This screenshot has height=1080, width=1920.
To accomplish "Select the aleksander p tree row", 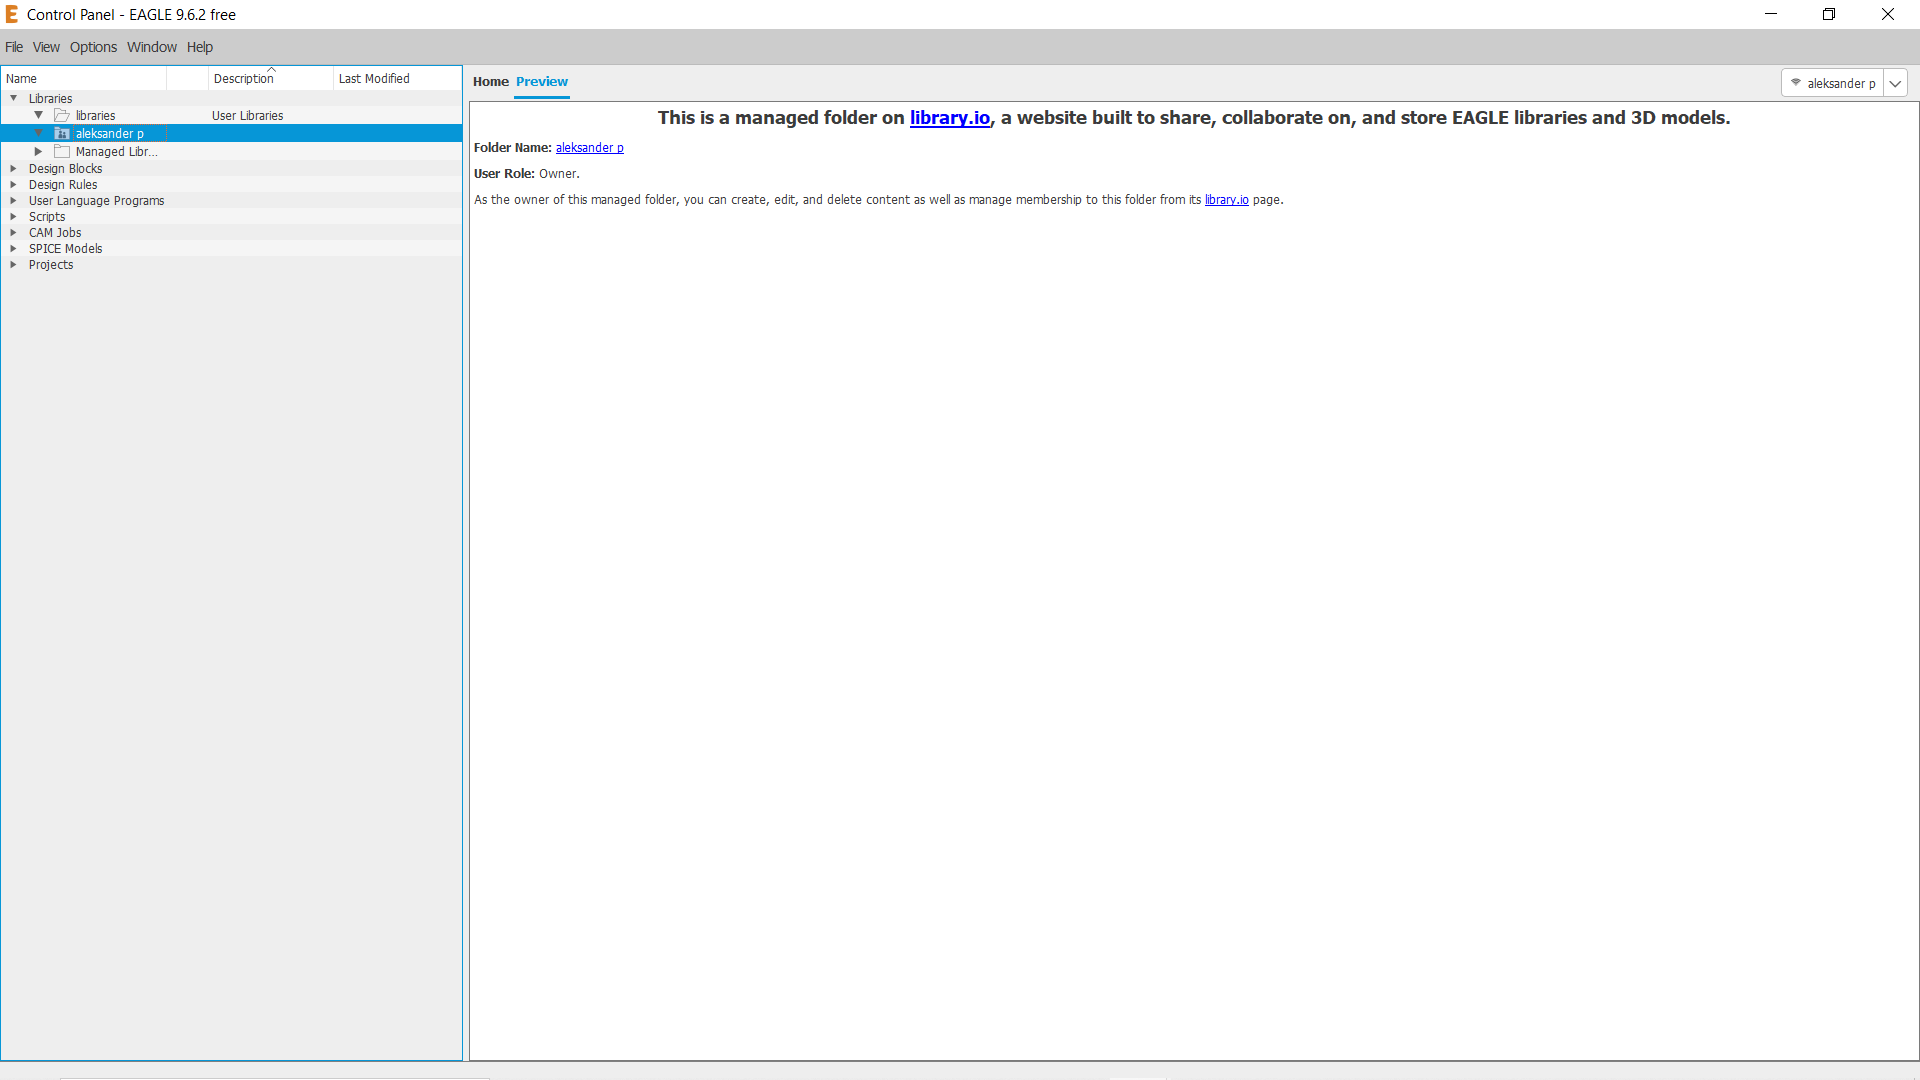I will (231, 134).
